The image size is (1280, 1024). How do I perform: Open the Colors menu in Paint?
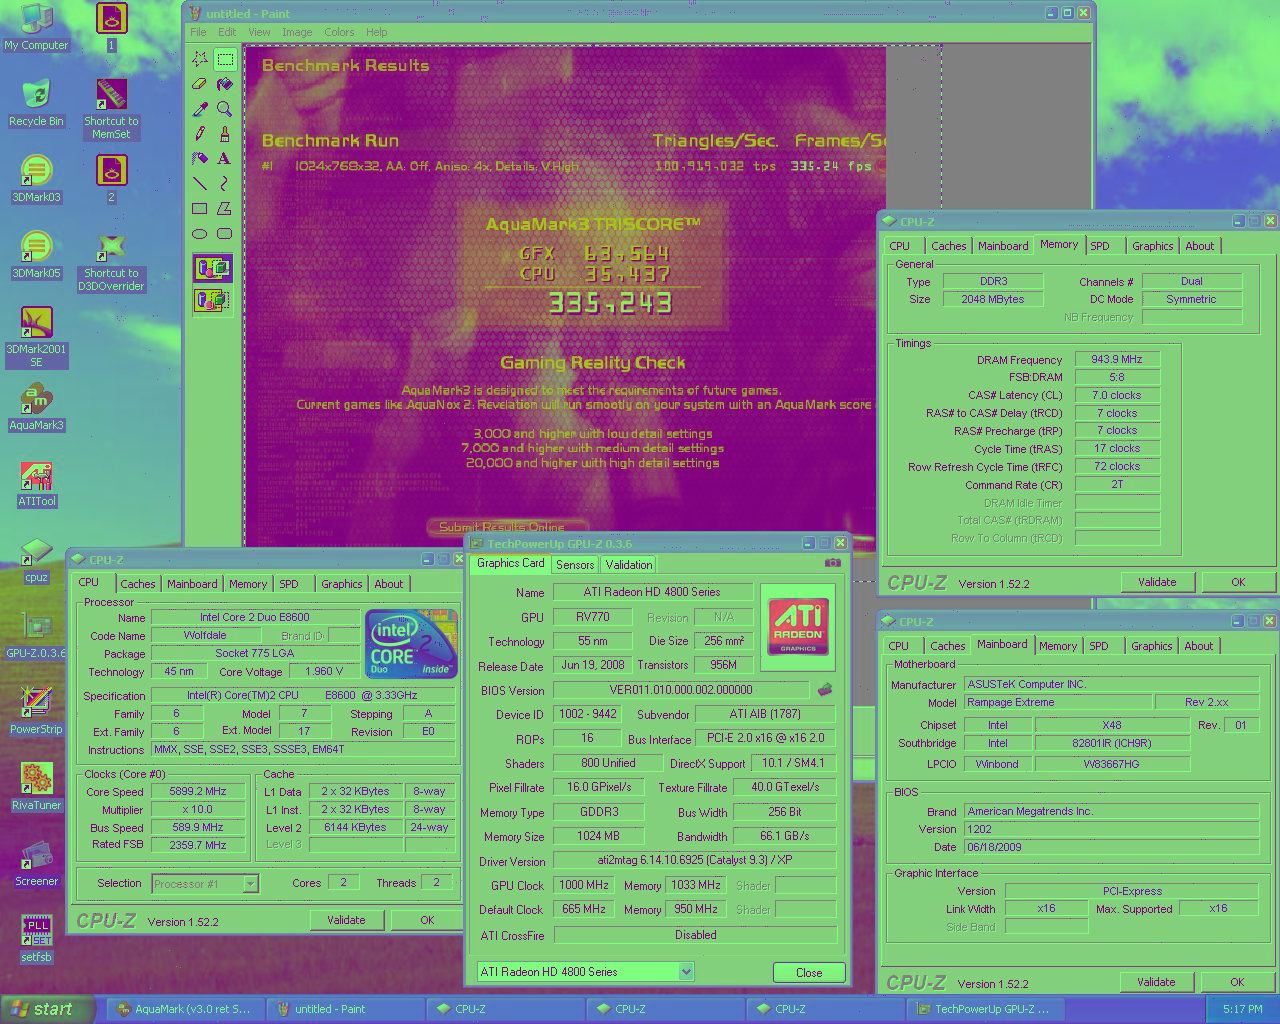[x=339, y=32]
